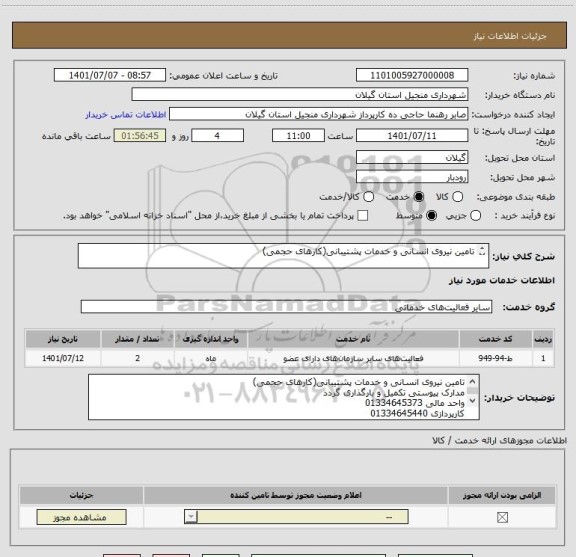Click the announcement date field 1401/07/07 - 08:57

tap(110, 75)
